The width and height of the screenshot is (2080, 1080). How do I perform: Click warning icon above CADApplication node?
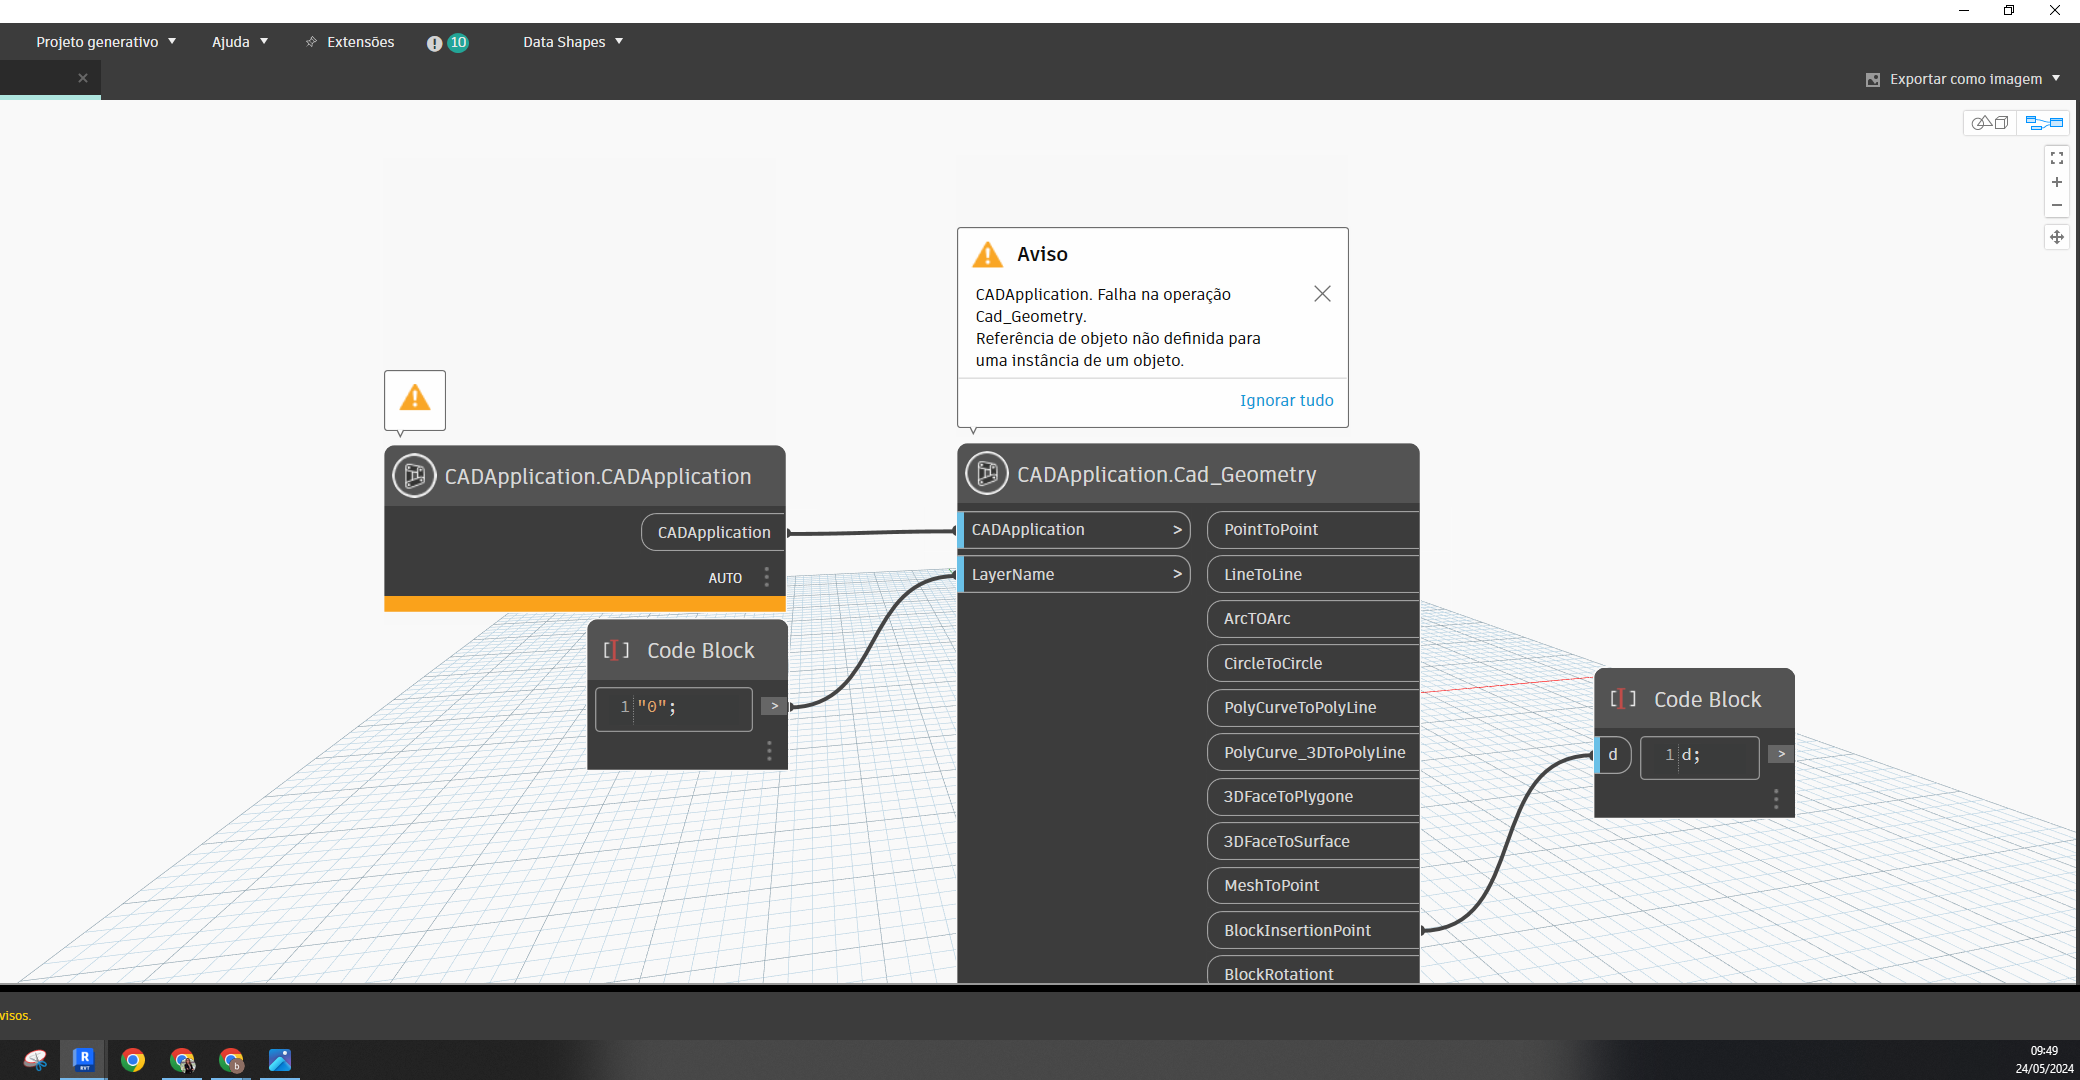[x=415, y=399]
